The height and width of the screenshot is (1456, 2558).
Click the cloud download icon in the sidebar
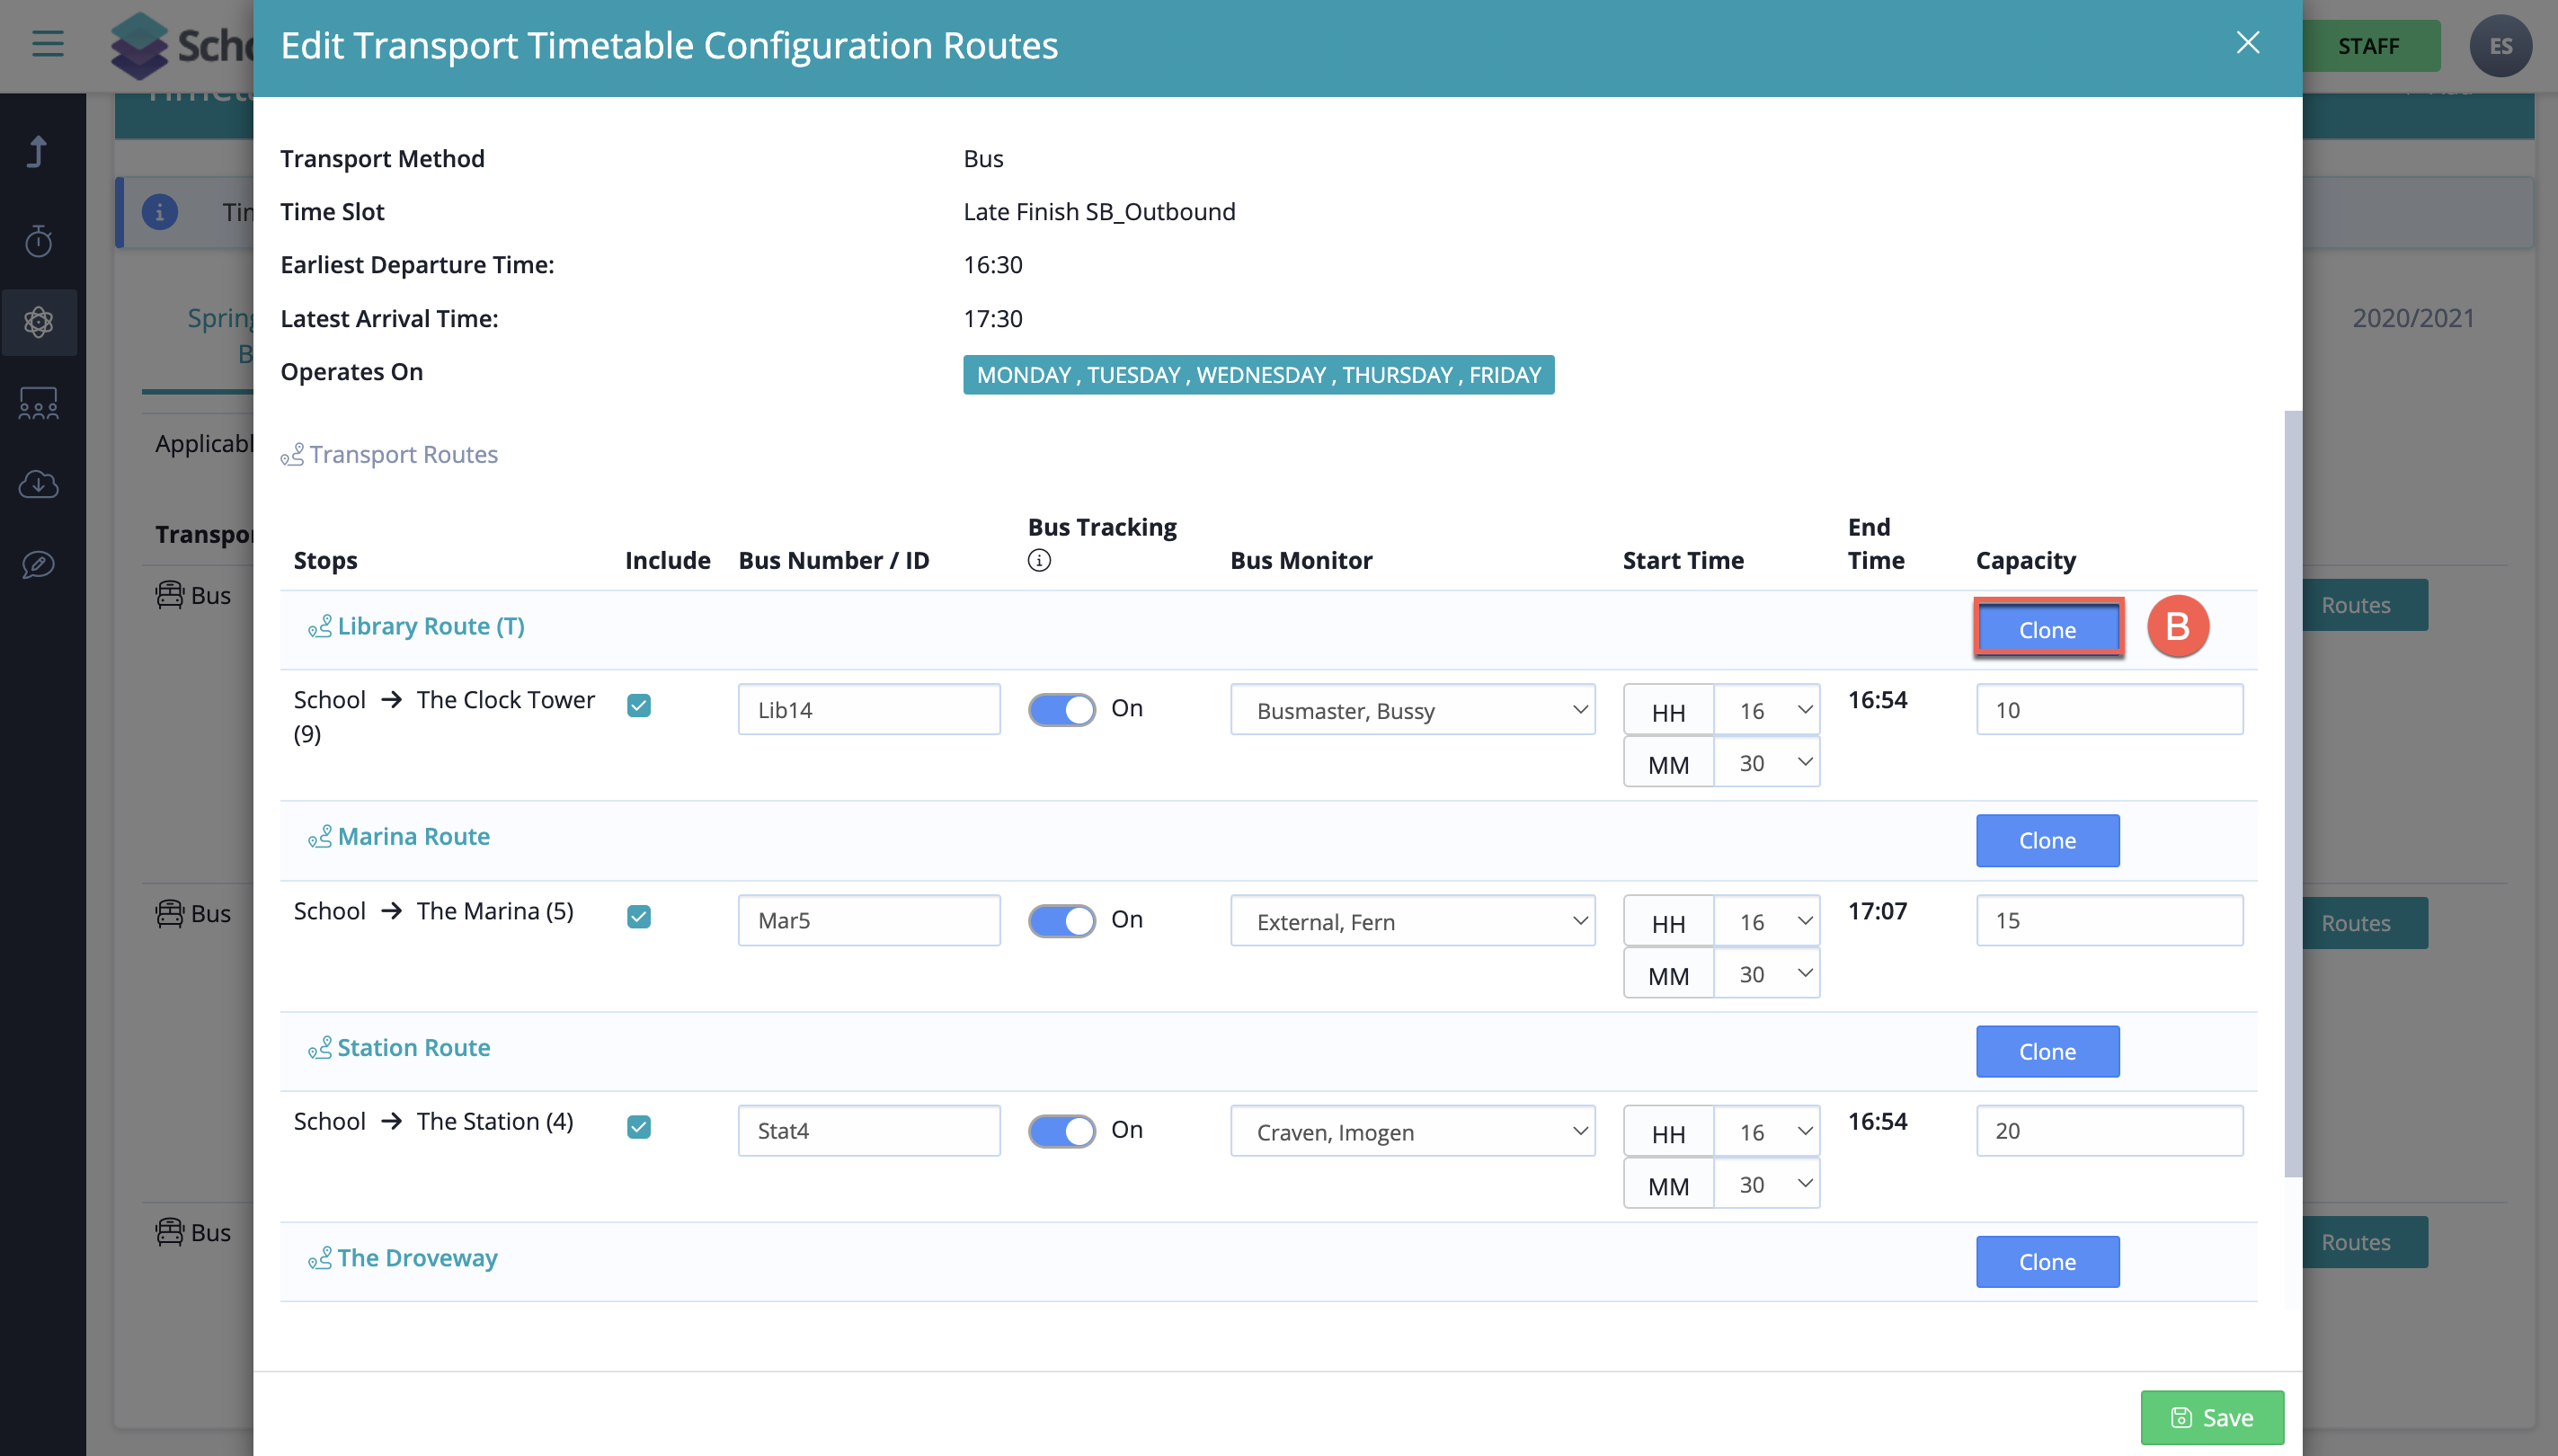click(x=38, y=484)
